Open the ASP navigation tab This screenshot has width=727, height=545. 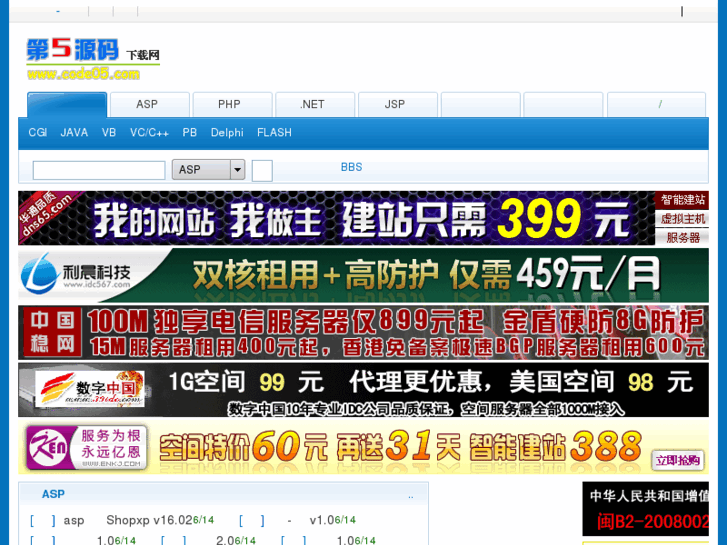click(150, 104)
